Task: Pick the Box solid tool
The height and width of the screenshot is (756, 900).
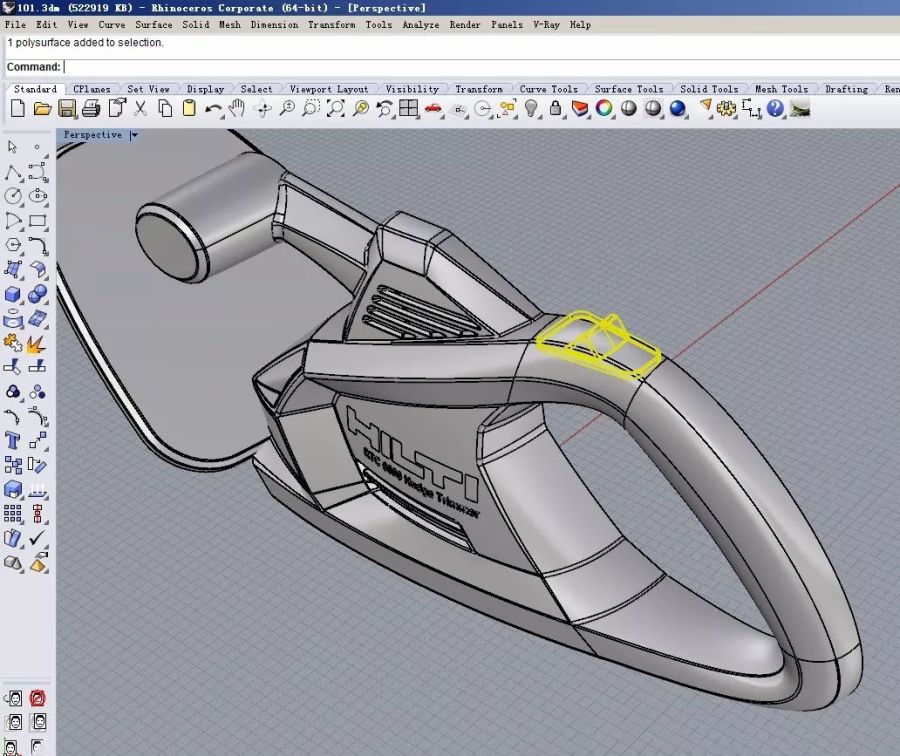Action: 13,295
